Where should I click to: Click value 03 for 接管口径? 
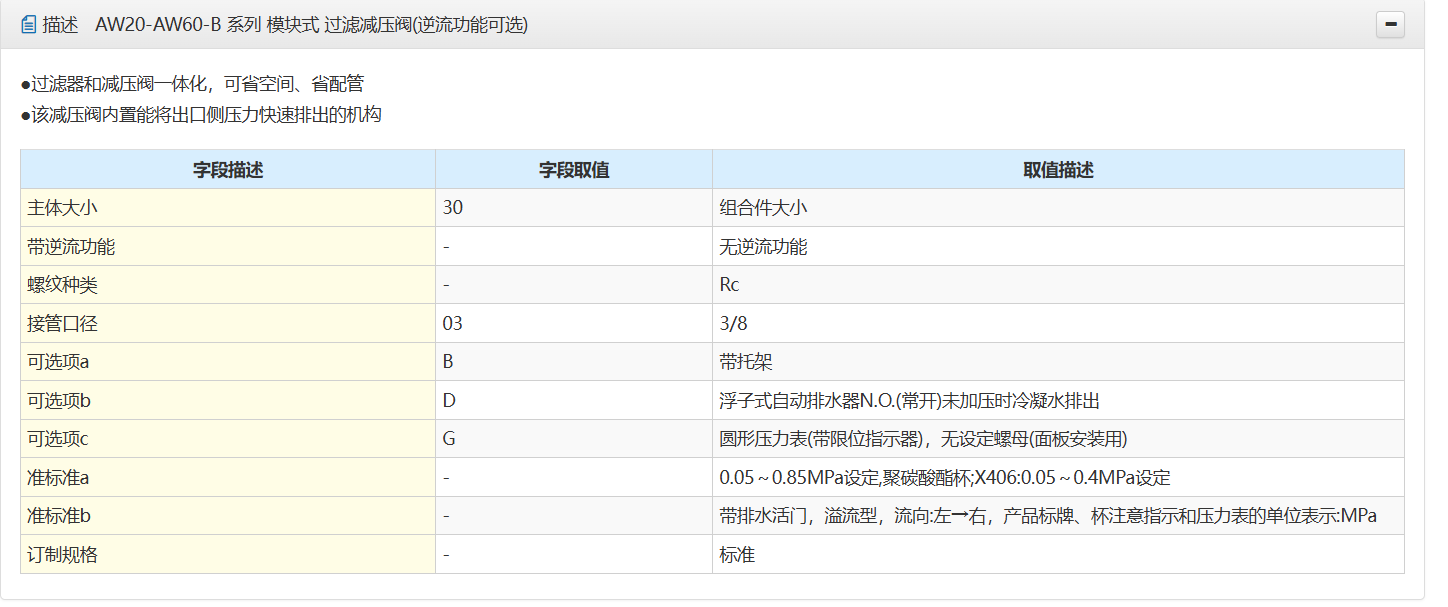[x=453, y=324]
